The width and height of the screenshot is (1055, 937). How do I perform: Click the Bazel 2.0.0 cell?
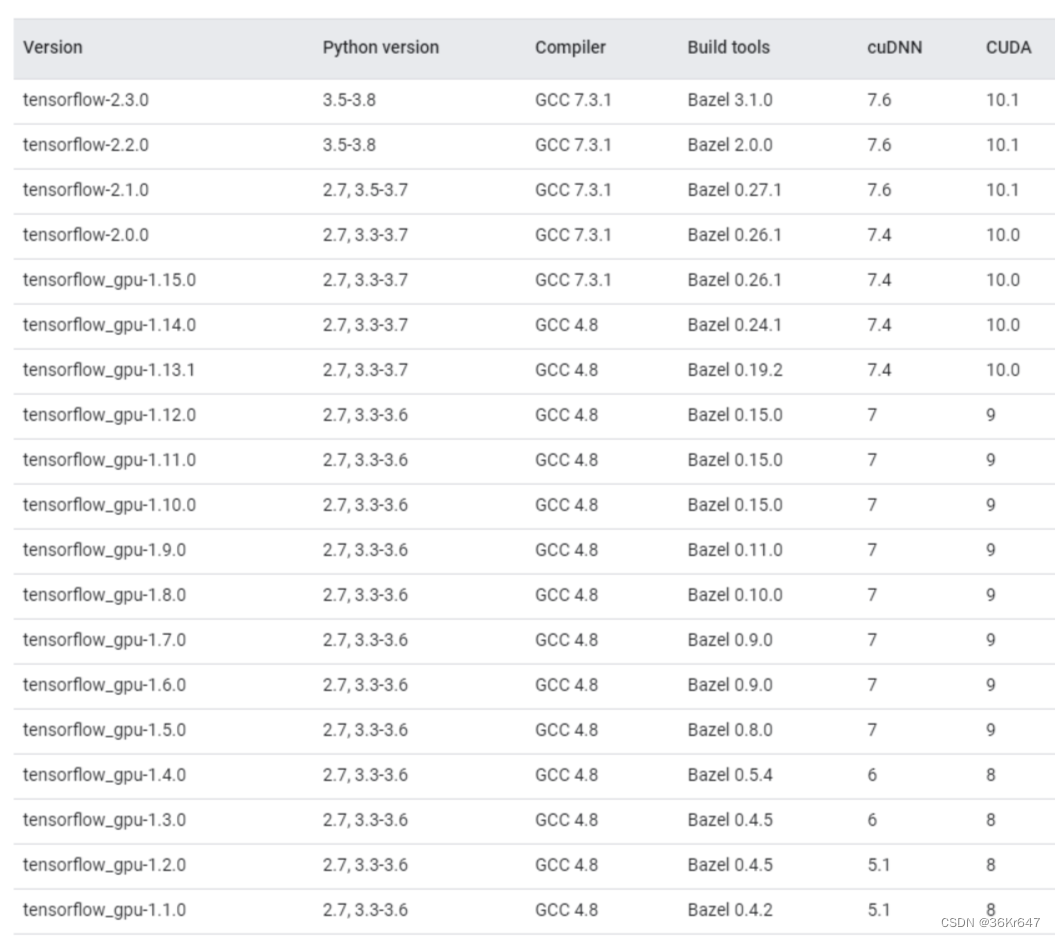click(x=730, y=145)
